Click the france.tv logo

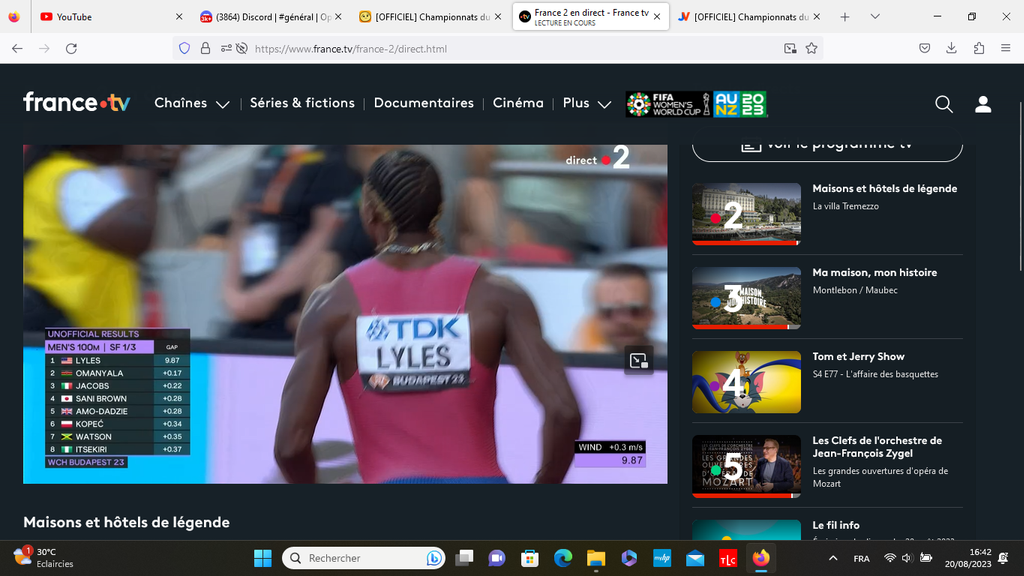coord(76,103)
